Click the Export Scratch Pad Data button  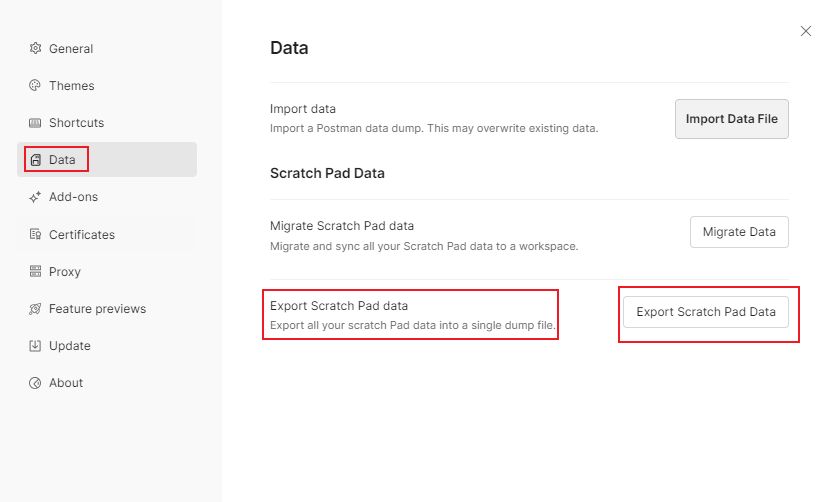tap(706, 312)
